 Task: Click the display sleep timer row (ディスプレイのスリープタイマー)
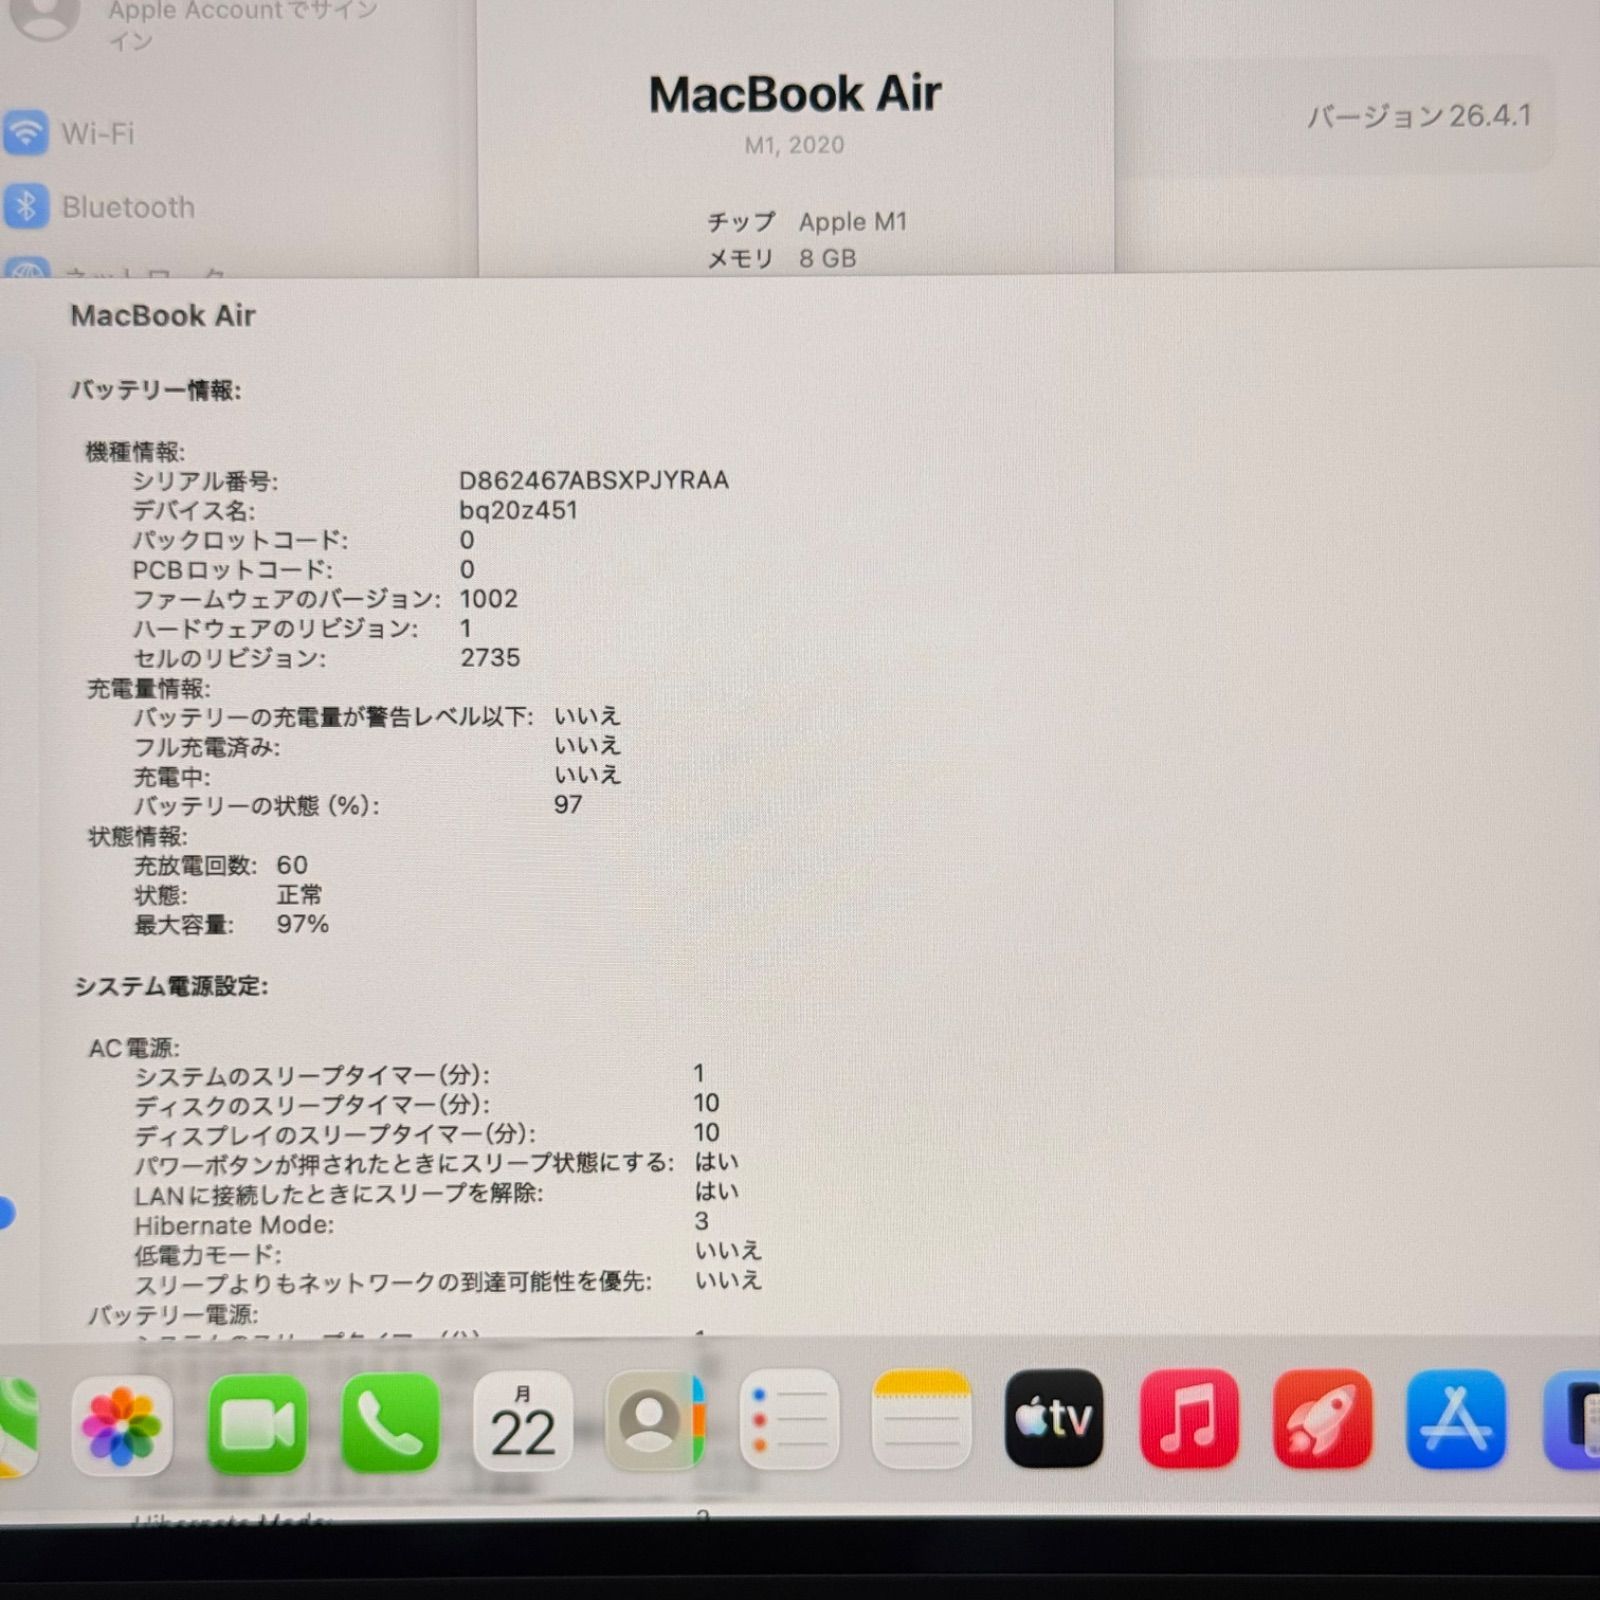point(427,1134)
